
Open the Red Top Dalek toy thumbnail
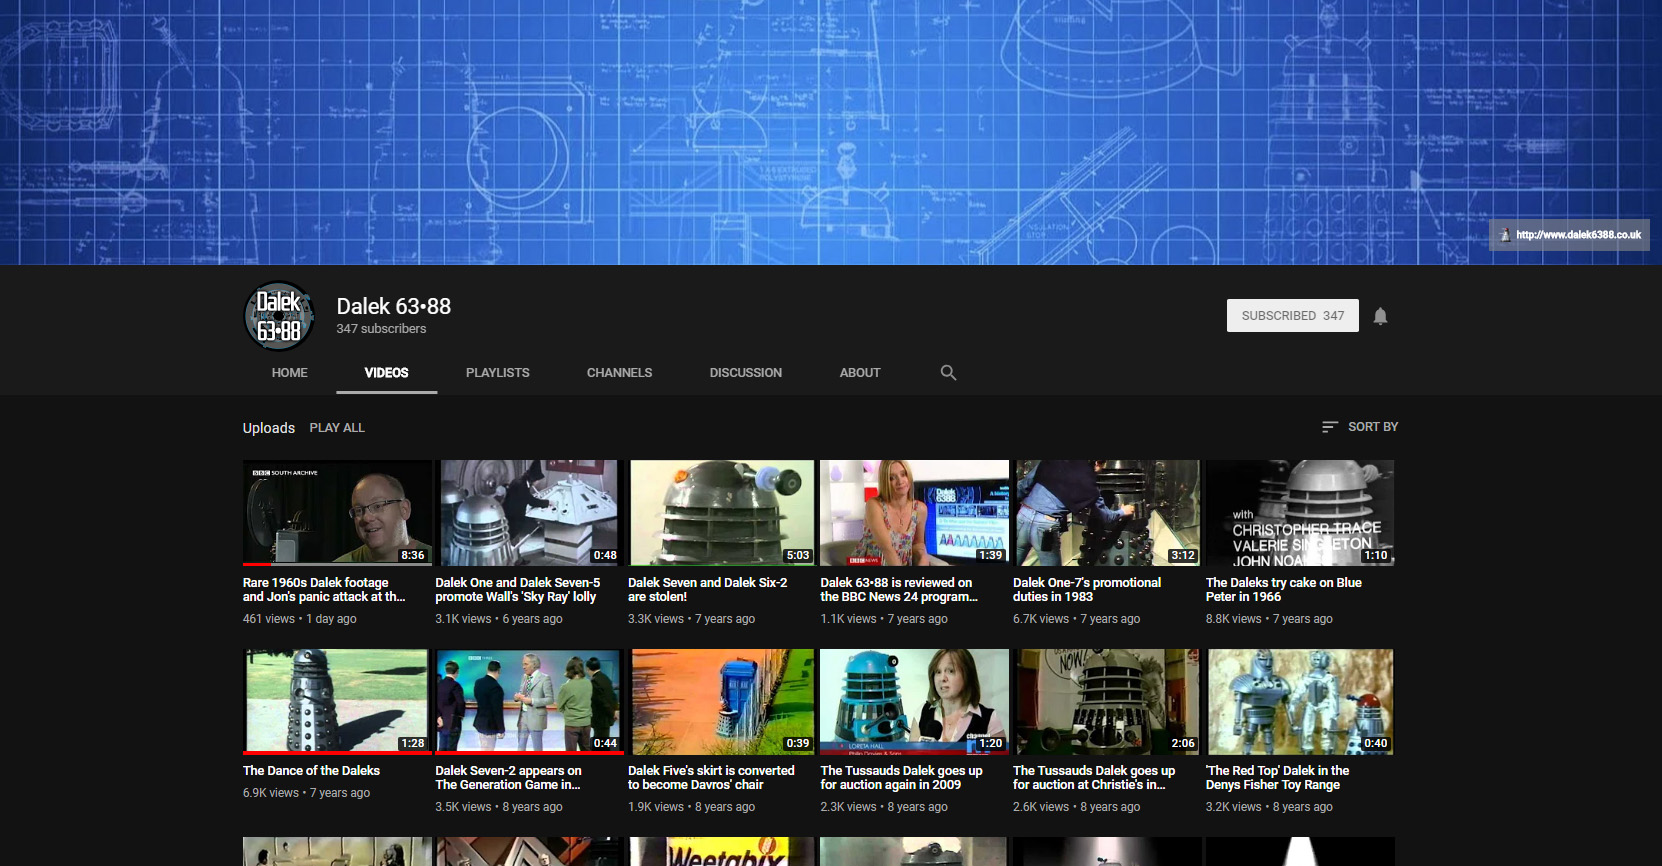pos(1300,701)
